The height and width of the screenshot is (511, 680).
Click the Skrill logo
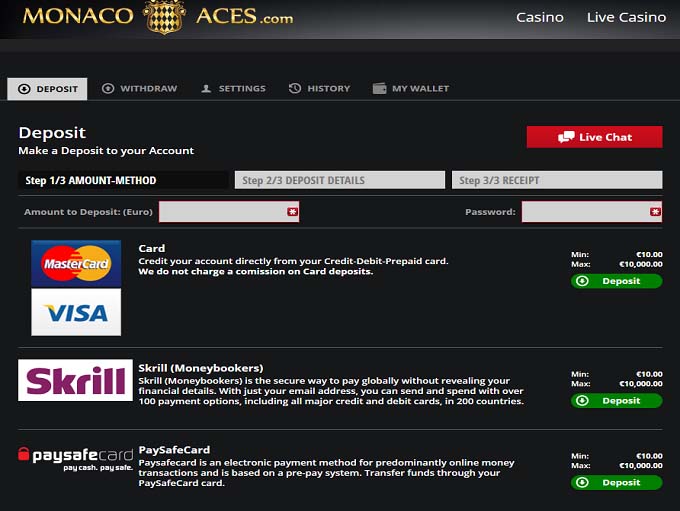point(75,381)
